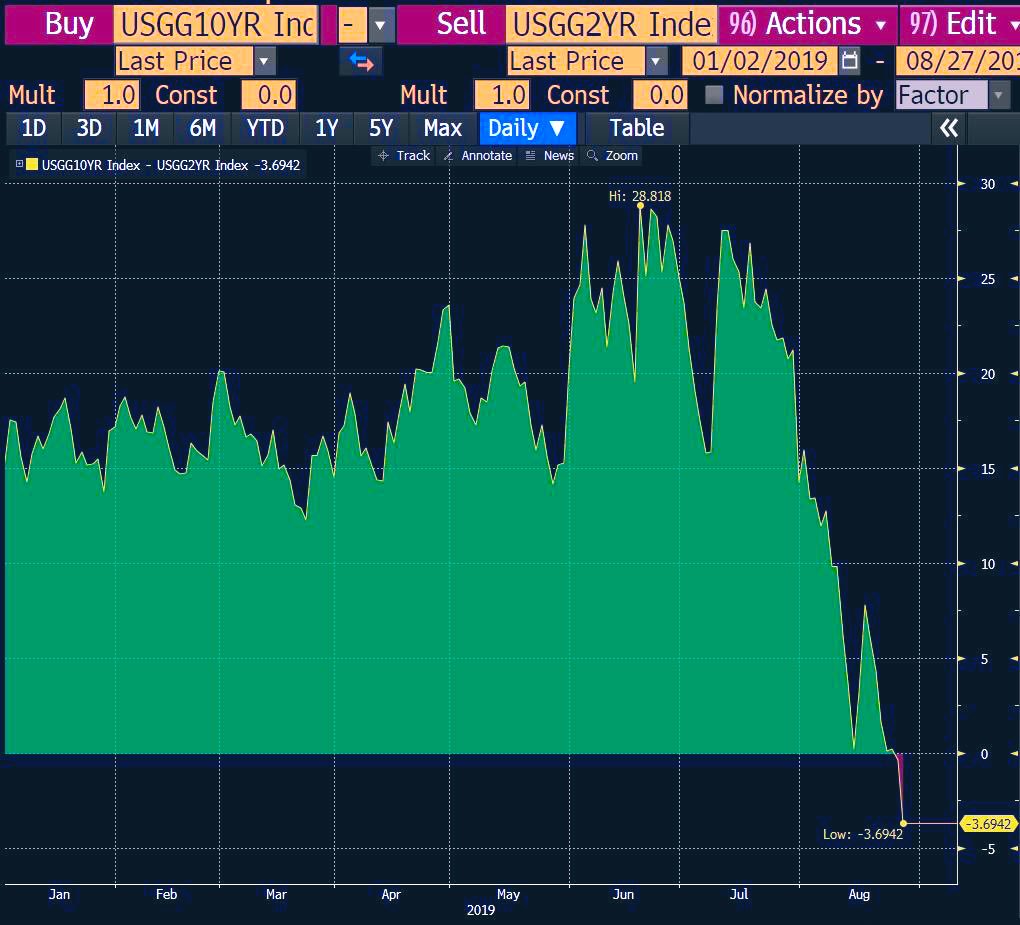Select the Max range tab
This screenshot has height=925, width=1020.
(443, 128)
